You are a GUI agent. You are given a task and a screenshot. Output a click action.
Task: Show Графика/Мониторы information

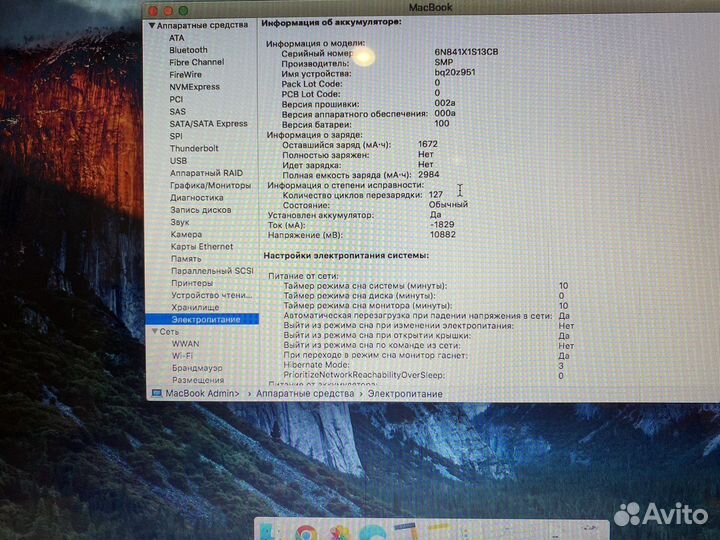pos(210,186)
